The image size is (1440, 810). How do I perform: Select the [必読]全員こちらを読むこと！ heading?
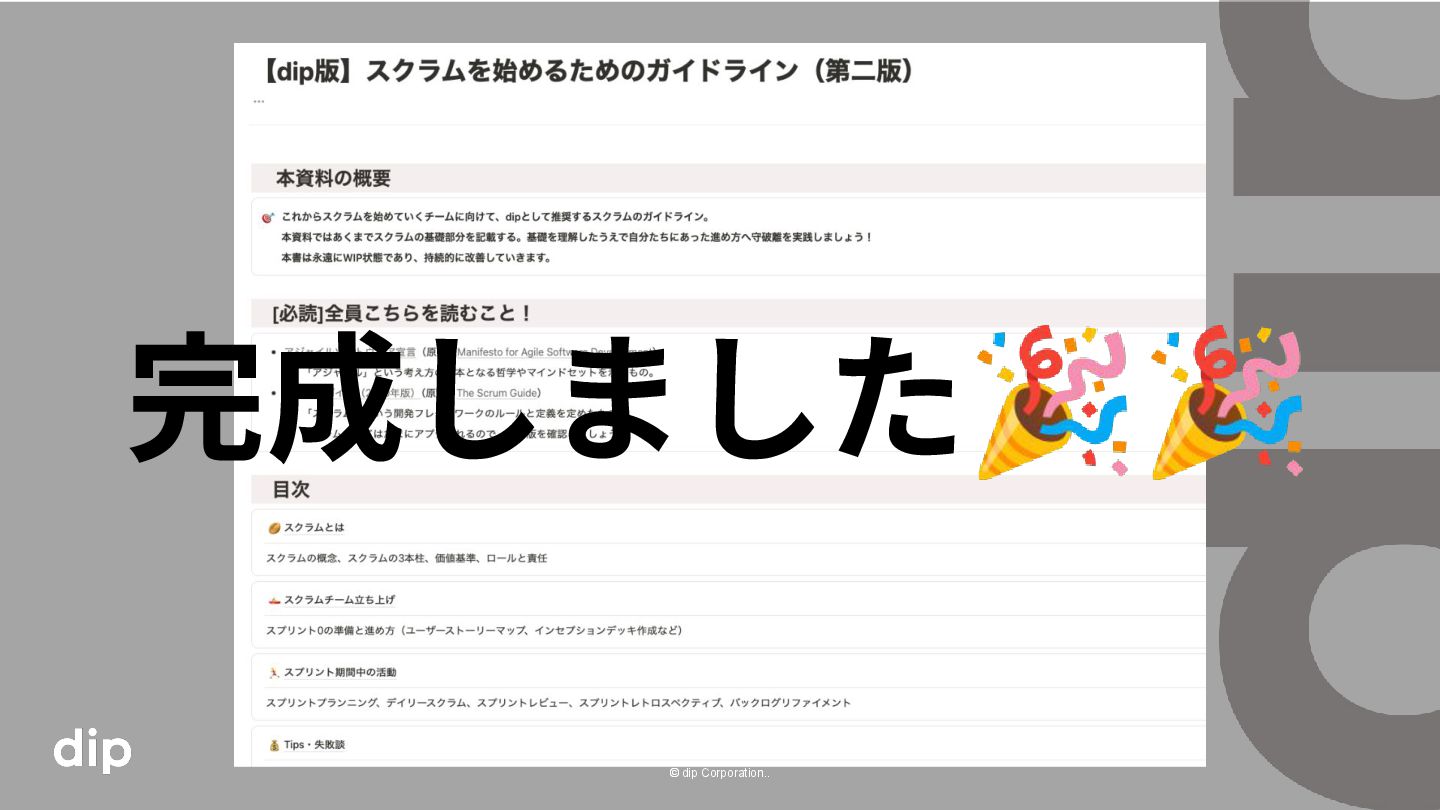tap(402, 313)
